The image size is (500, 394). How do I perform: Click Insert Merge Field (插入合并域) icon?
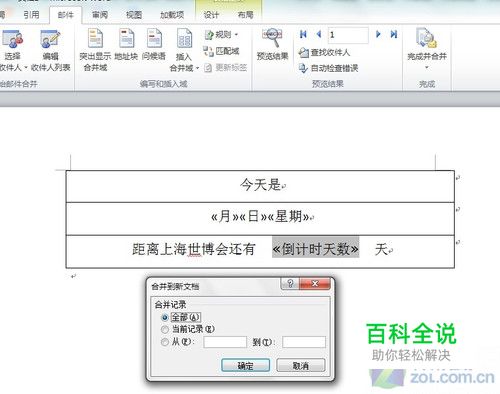click(184, 39)
